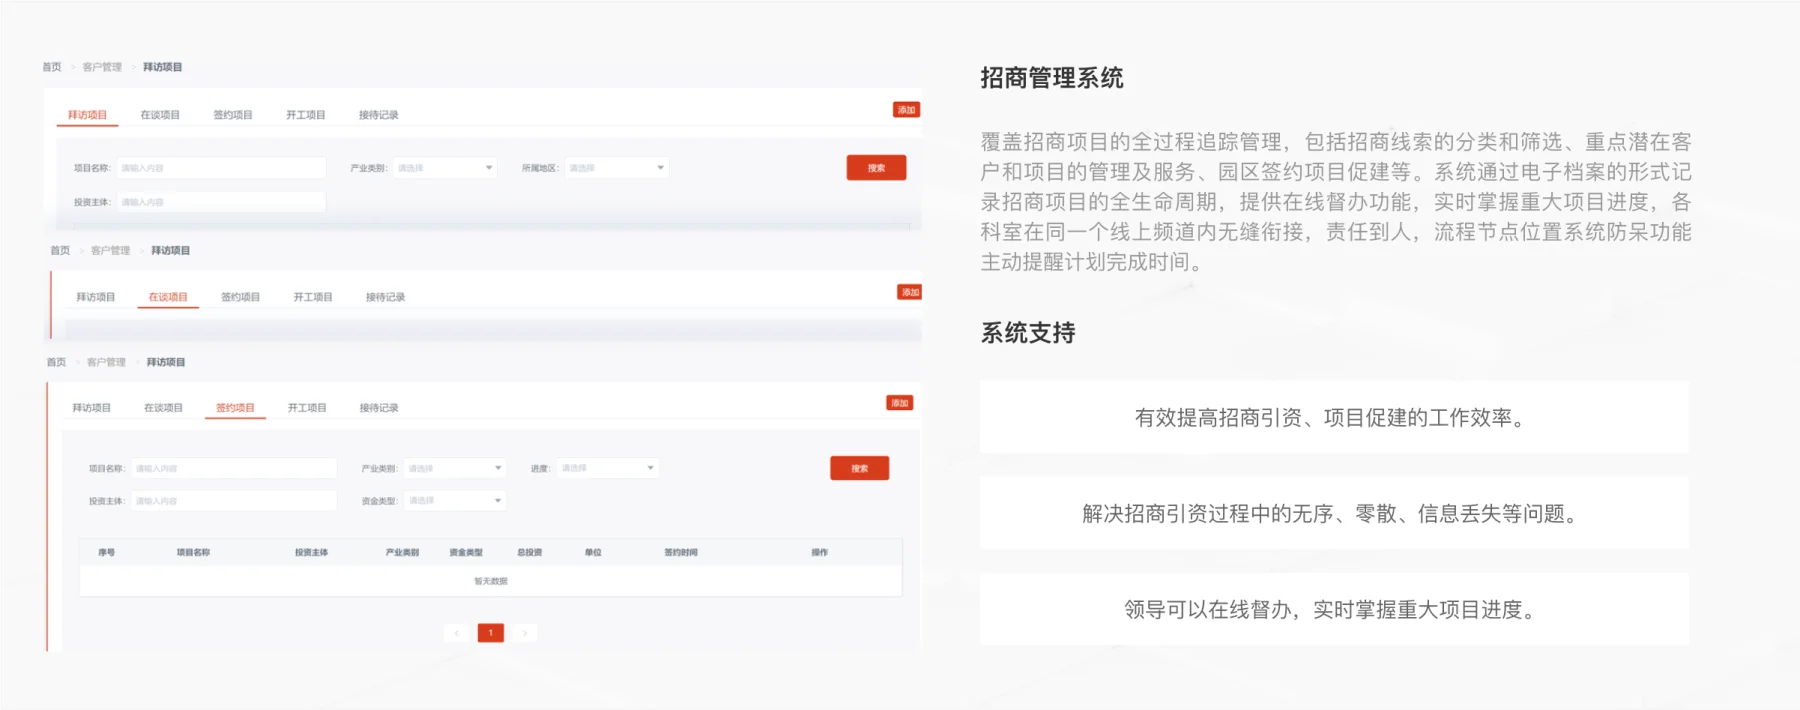The height and width of the screenshot is (710, 1800).
Task: Click the 签约时间 column header
Action: [681, 552]
